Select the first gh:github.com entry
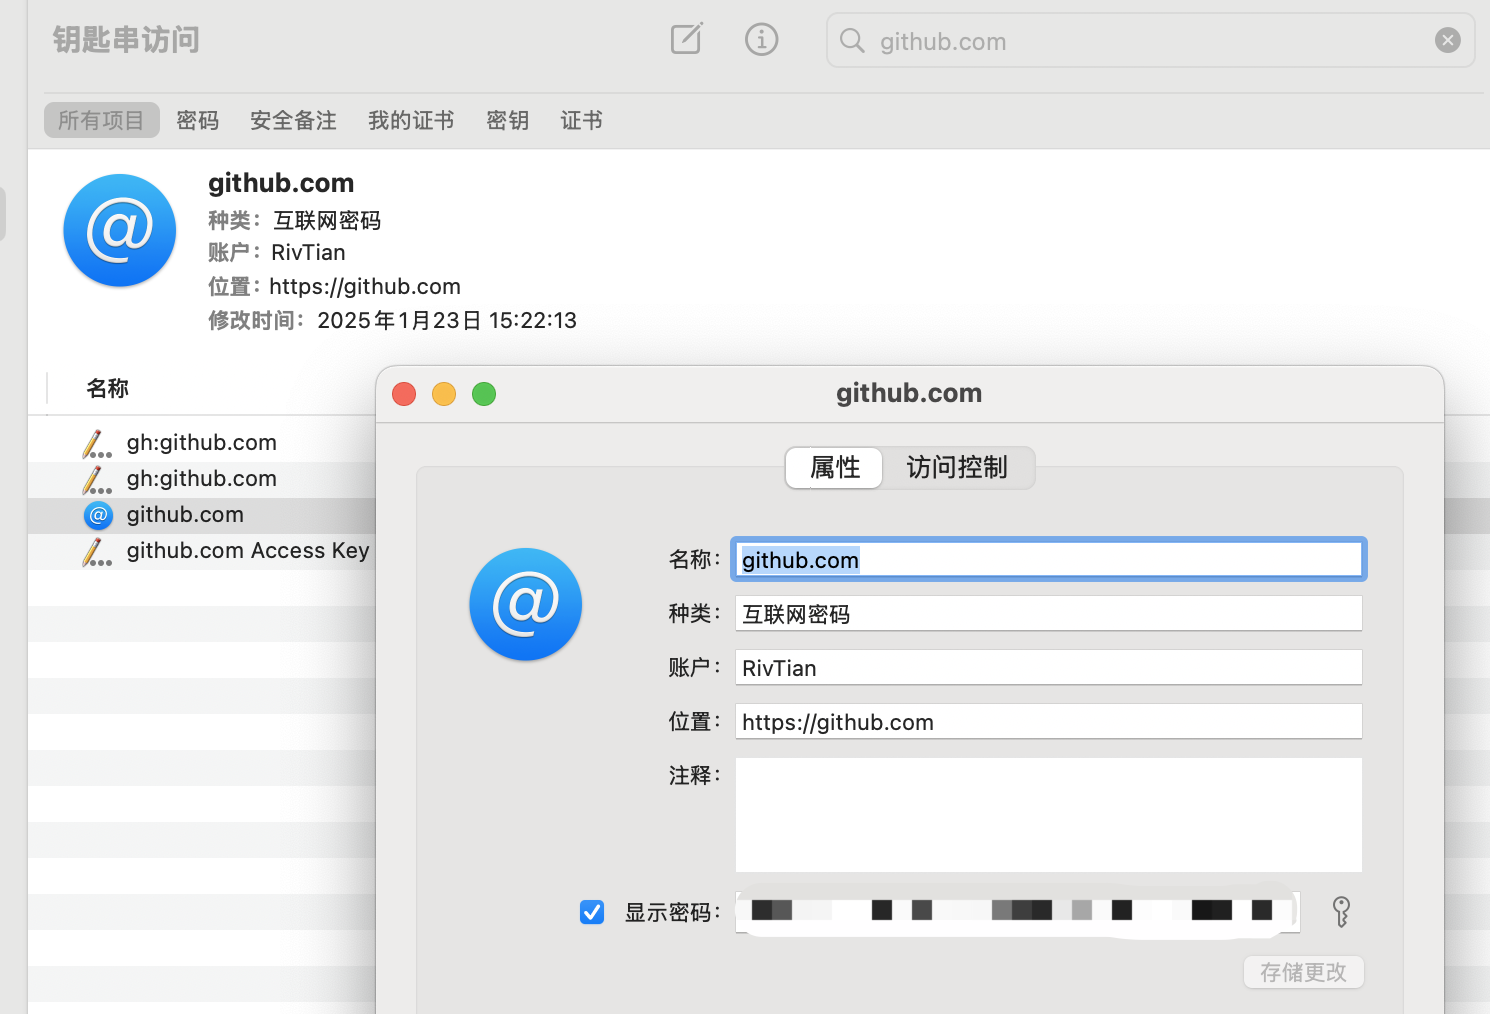The image size is (1490, 1014). pos(201,443)
